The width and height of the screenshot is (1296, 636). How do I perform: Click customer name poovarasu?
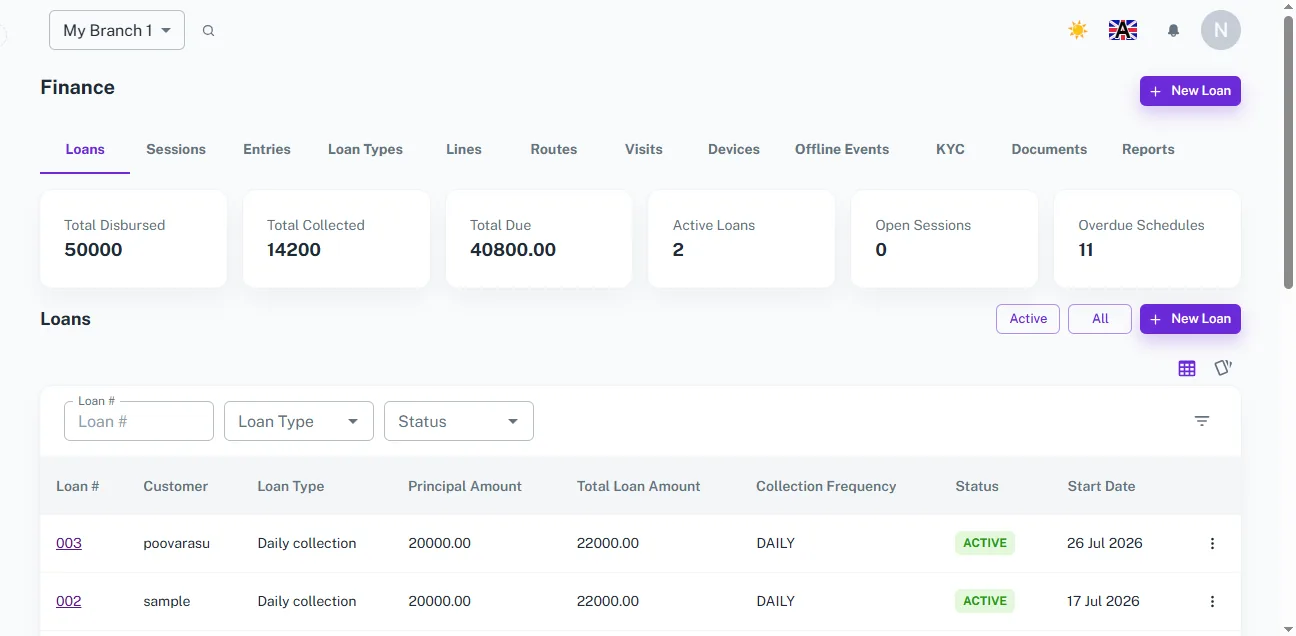(x=177, y=543)
